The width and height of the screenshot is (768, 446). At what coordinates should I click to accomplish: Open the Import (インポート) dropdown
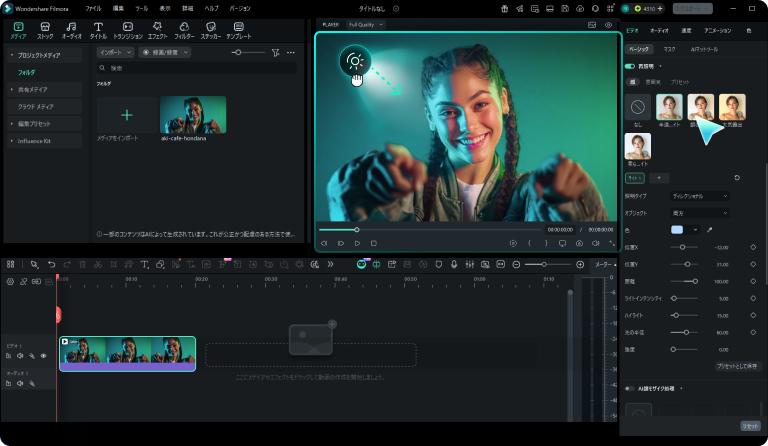[x=115, y=51]
